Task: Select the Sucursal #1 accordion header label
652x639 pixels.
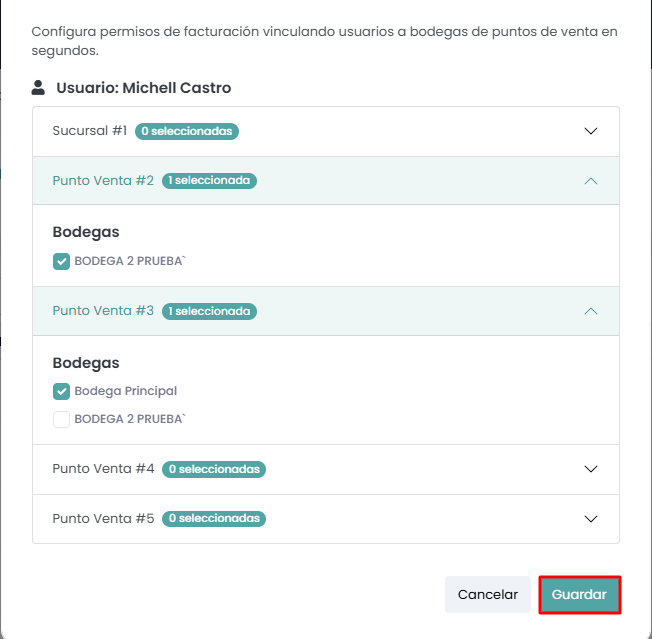Action: tap(90, 131)
